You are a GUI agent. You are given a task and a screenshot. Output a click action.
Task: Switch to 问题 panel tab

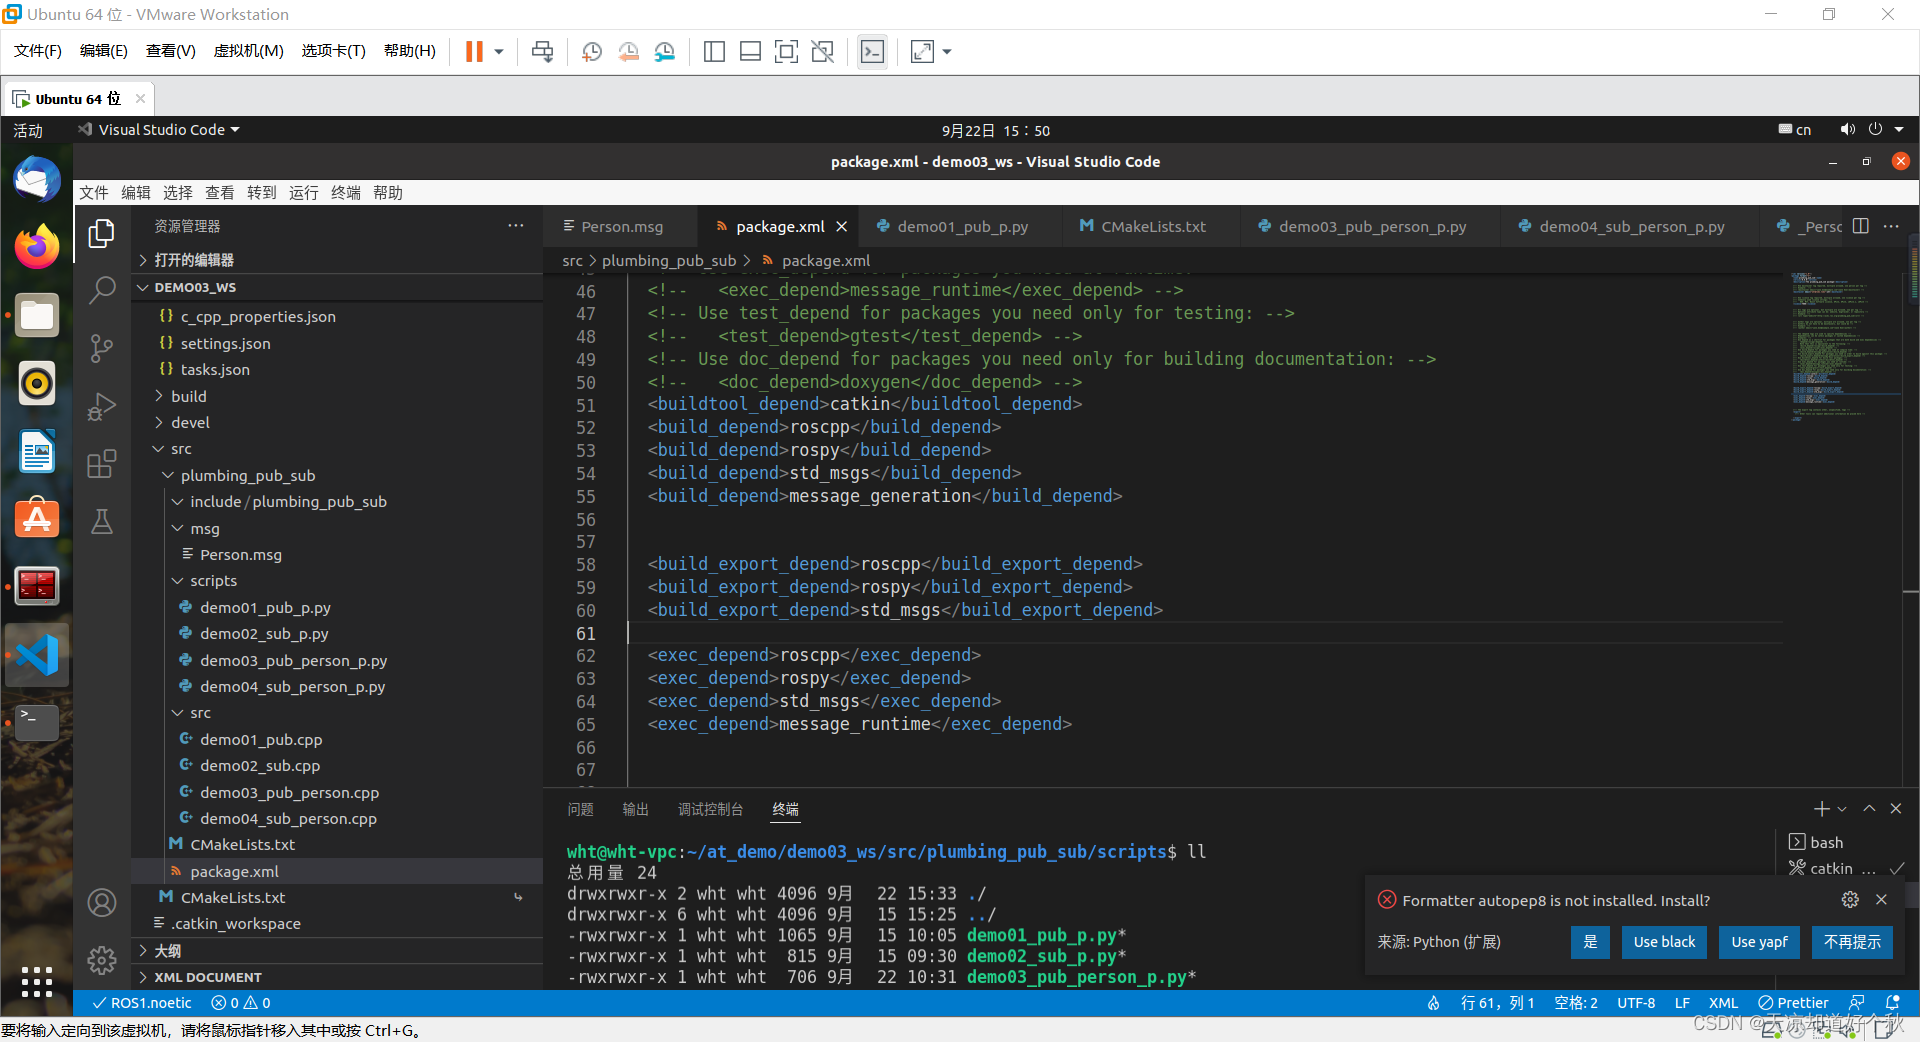coord(580,810)
